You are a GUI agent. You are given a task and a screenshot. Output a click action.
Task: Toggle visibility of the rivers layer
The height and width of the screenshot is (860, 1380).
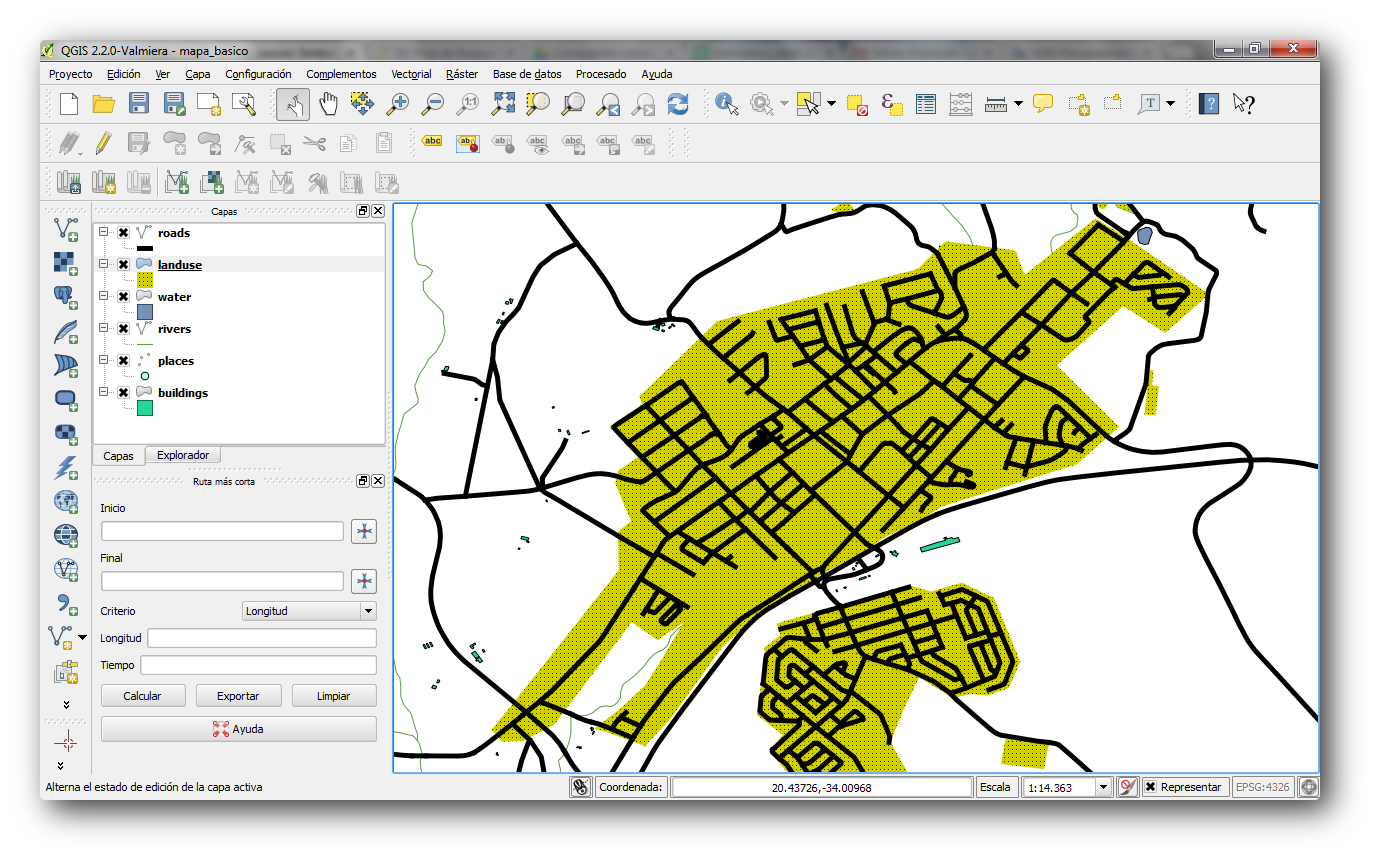coord(123,329)
